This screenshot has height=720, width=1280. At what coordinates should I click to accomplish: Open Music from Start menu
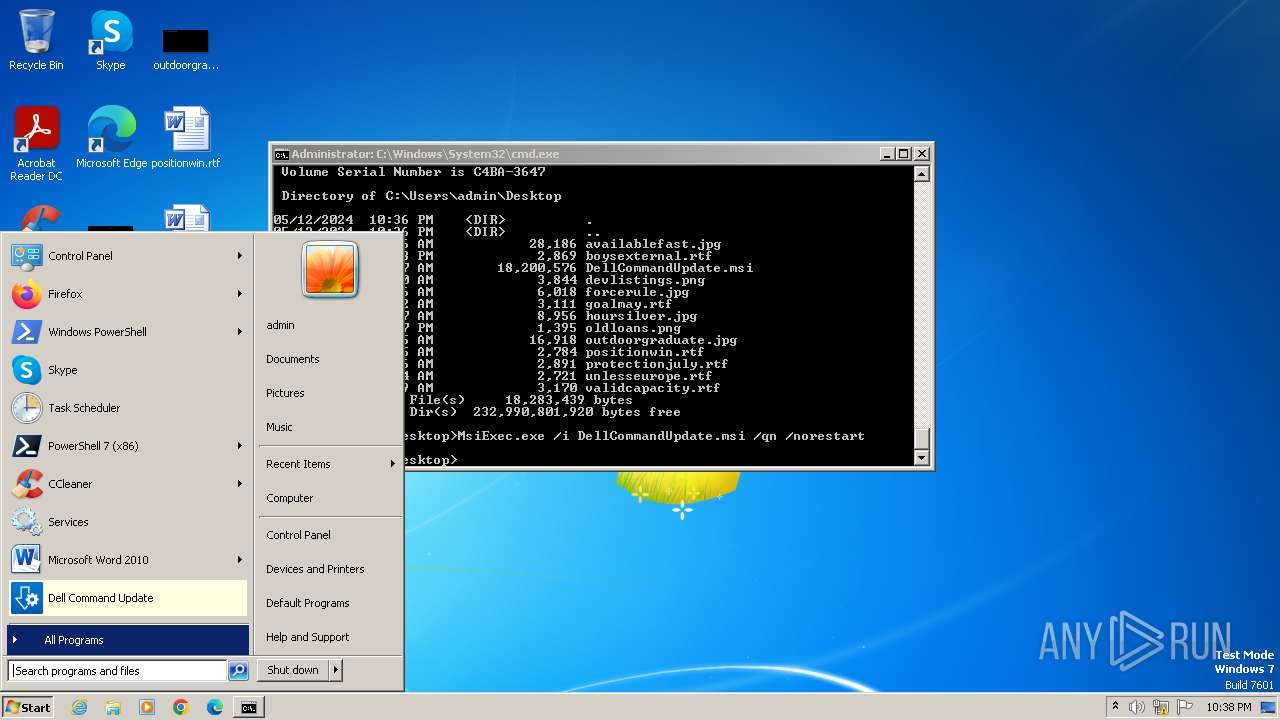279,427
